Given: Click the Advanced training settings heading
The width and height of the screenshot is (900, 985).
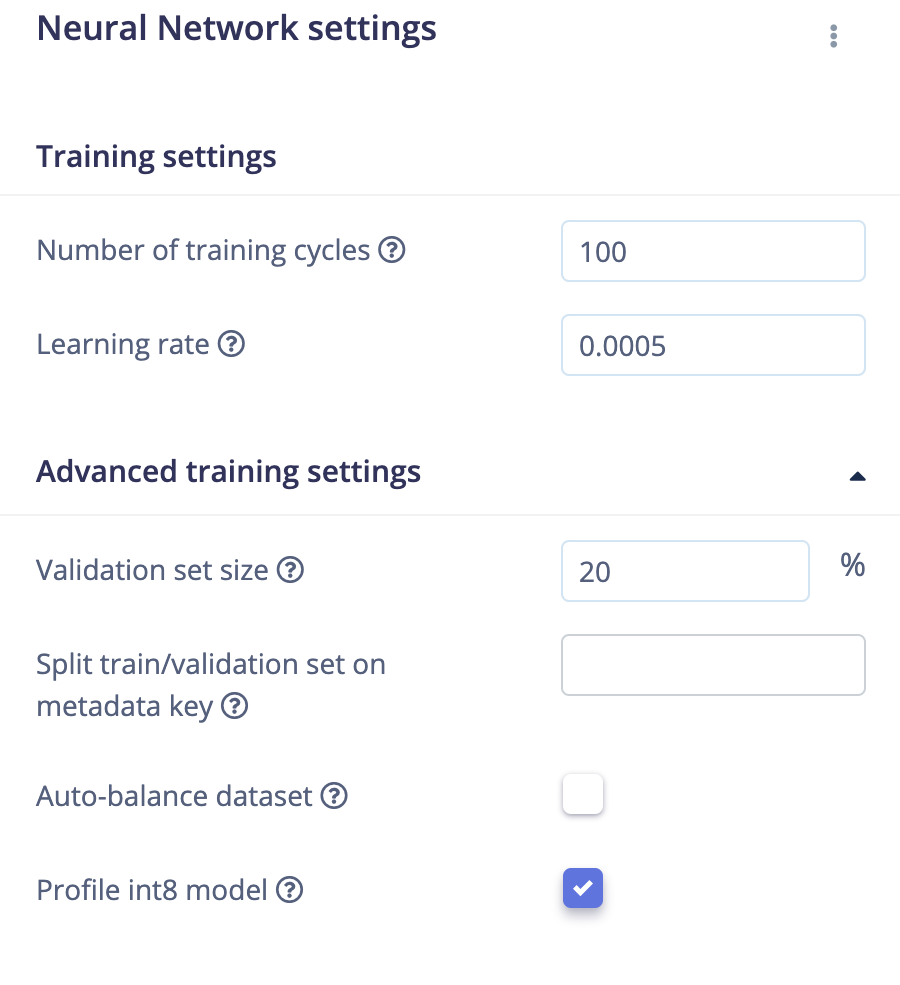Looking at the screenshot, I should (x=229, y=472).
